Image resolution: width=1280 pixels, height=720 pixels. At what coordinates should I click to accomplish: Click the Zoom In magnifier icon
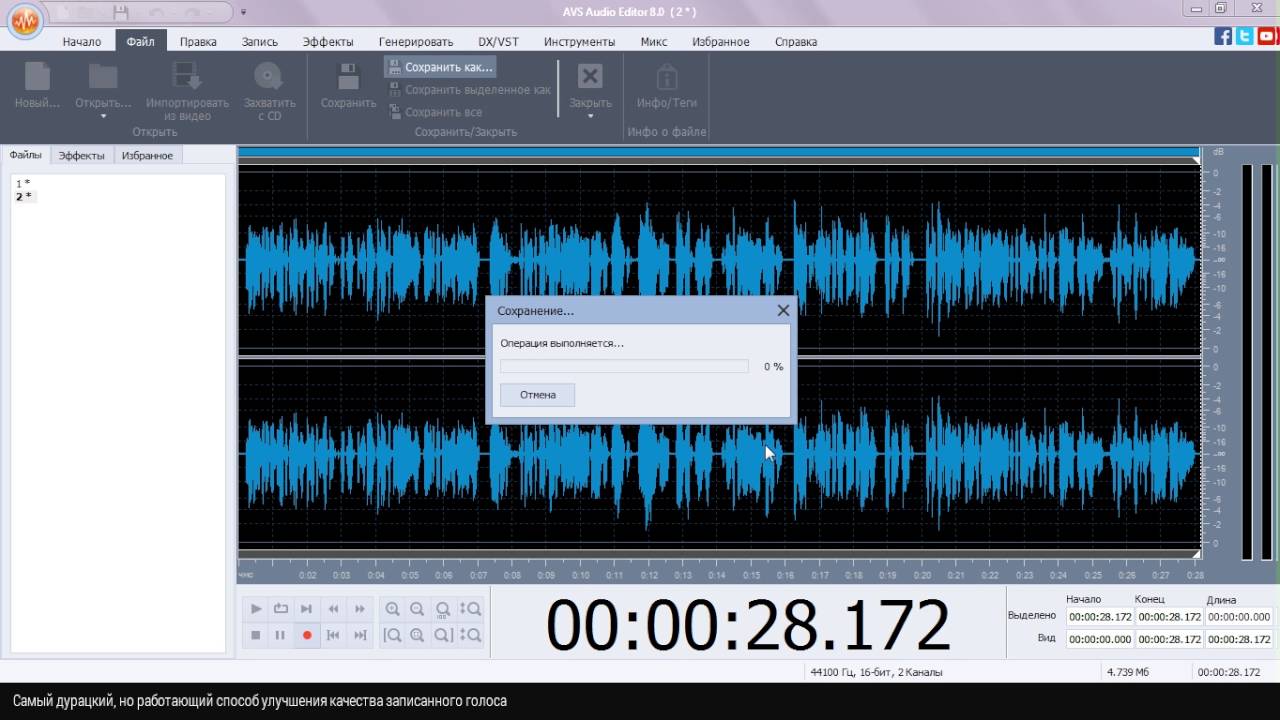click(x=392, y=608)
